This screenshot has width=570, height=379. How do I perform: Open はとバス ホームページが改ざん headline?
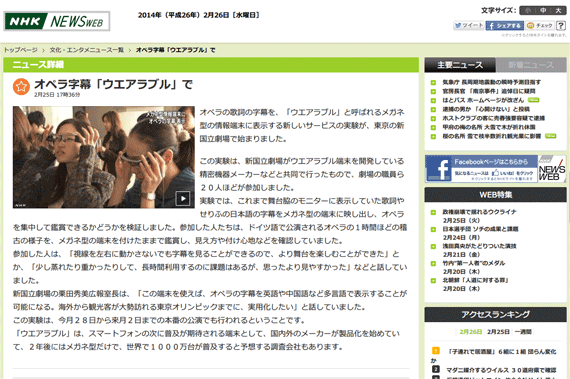tap(483, 100)
